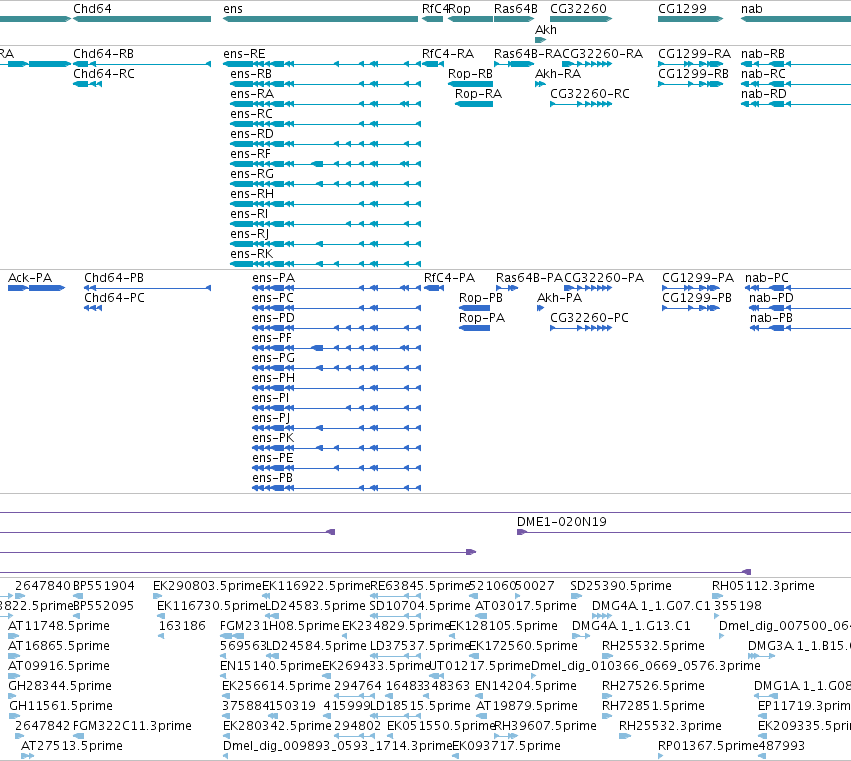This screenshot has height=761, width=851.
Task: Click the Akh gene label
Action: point(546,30)
